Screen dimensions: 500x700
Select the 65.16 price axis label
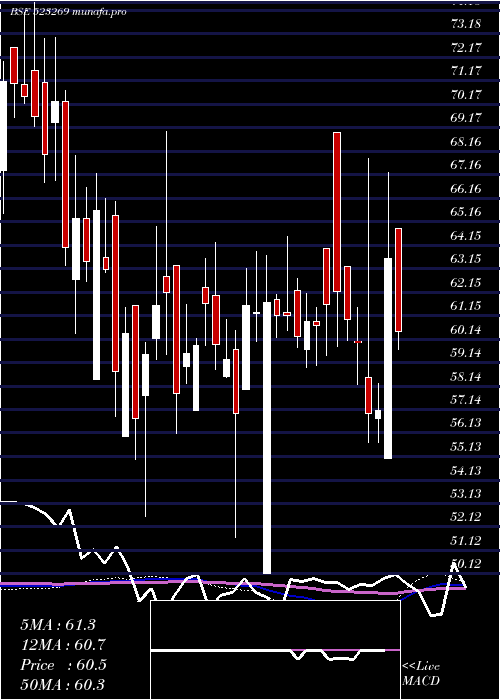(466, 212)
